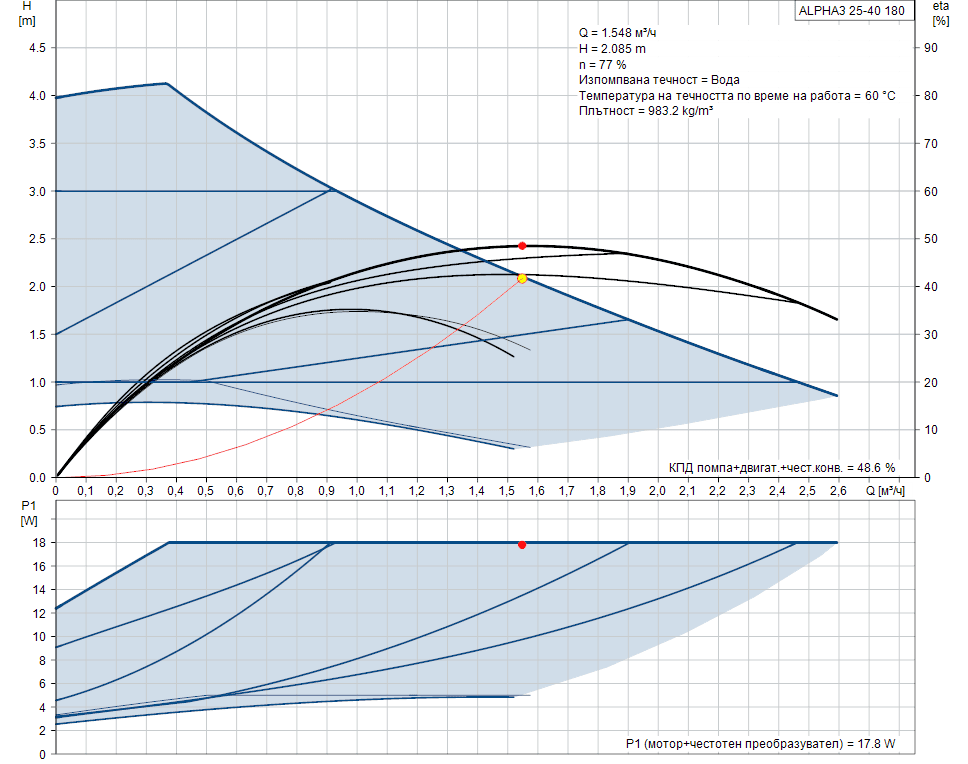The height and width of the screenshot is (764, 968).
Task: Click the eta [%] axis title
Action: click(940, 13)
